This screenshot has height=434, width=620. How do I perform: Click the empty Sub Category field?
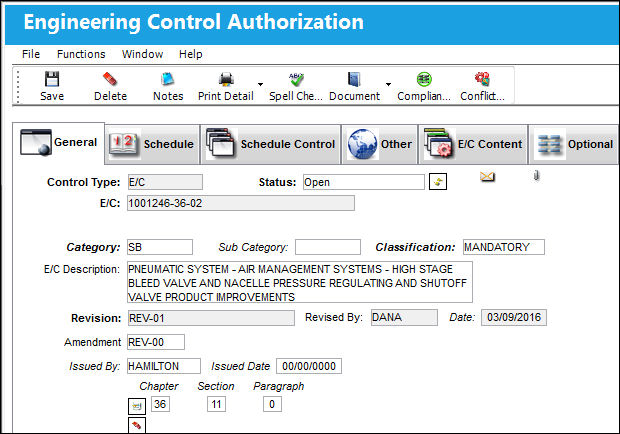pos(328,247)
